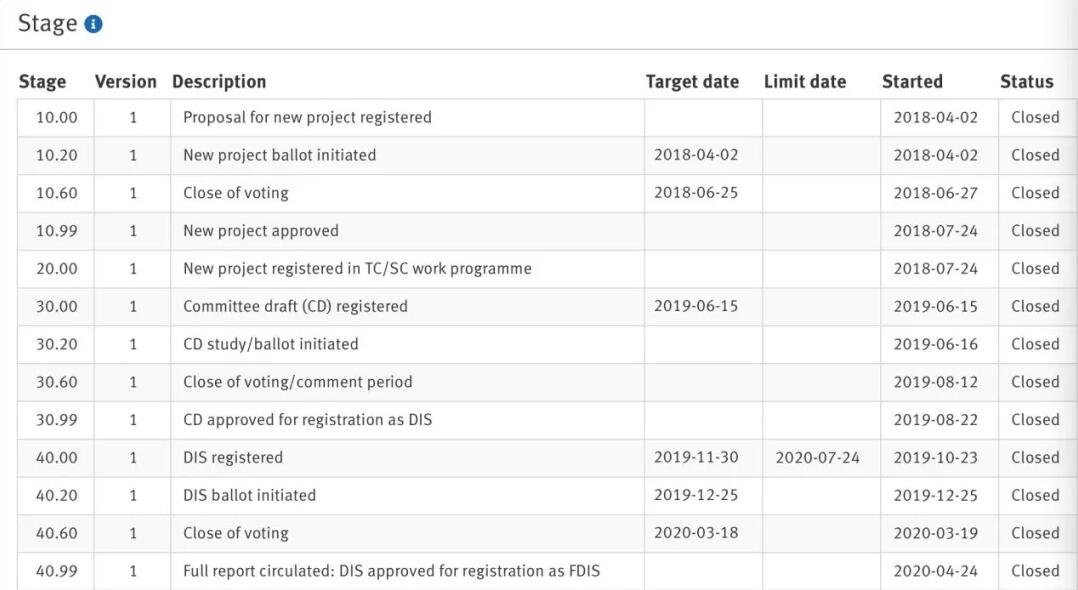Click 'CD approved for registration as DIS'
This screenshot has width=1078, height=590.
(307, 420)
